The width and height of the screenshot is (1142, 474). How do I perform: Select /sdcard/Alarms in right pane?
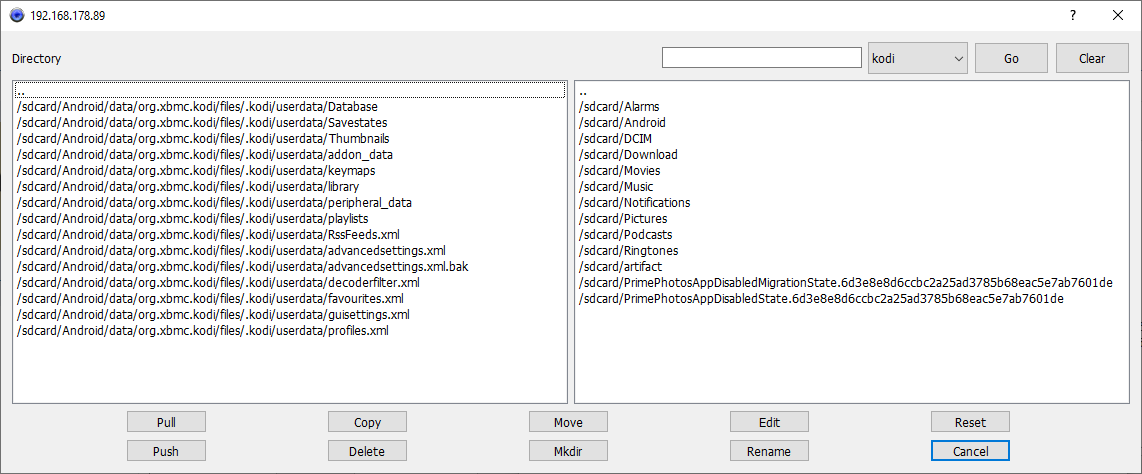pyautogui.click(x=852, y=107)
